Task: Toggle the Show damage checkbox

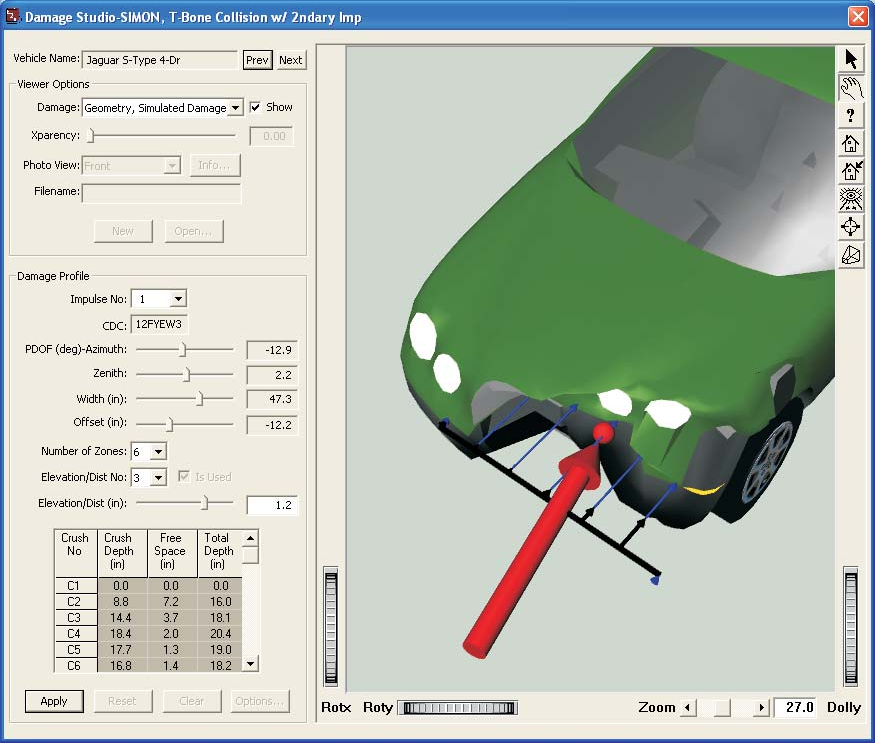Action: pos(255,107)
